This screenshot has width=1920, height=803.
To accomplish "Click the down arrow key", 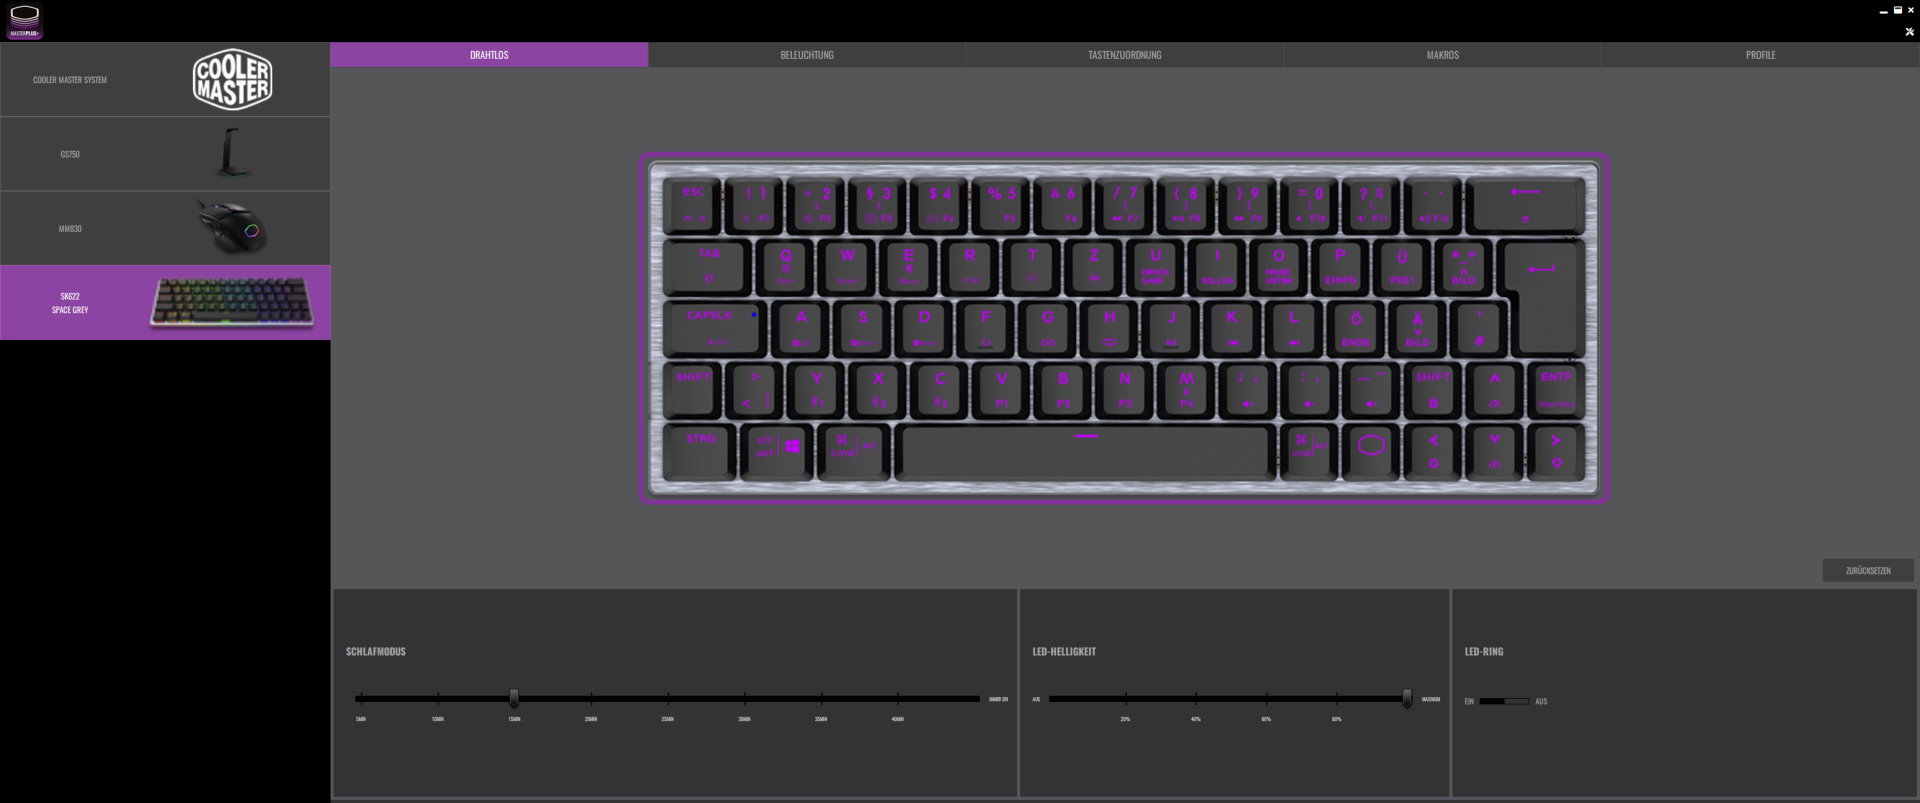I will (x=1494, y=451).
